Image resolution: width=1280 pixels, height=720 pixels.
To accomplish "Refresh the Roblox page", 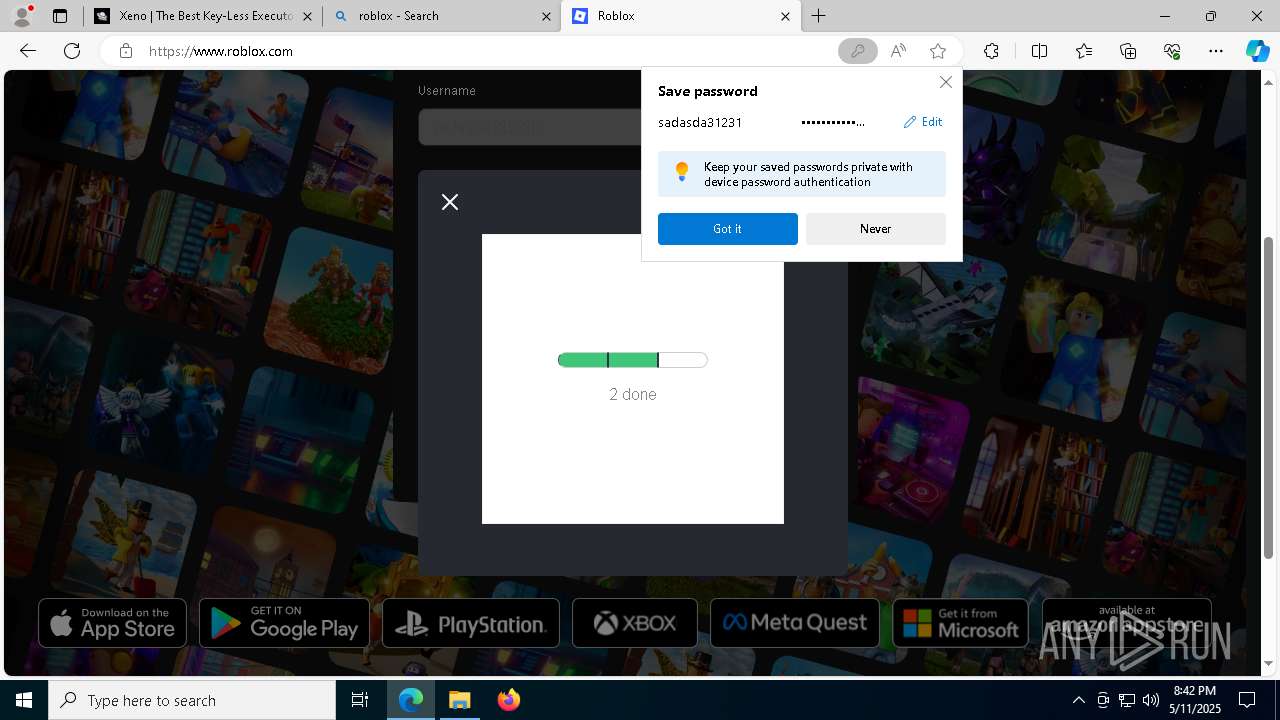I will [72, 51].
